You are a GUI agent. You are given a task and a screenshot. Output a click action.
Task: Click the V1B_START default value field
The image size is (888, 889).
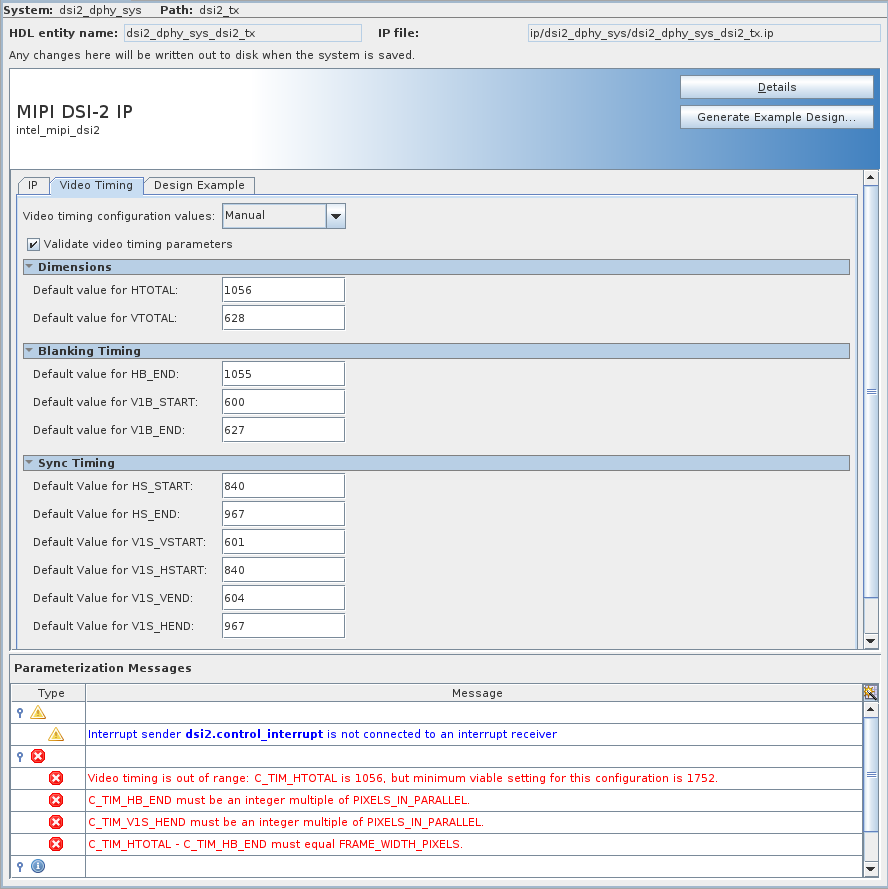pyautogui.click(x=284, y=402)
